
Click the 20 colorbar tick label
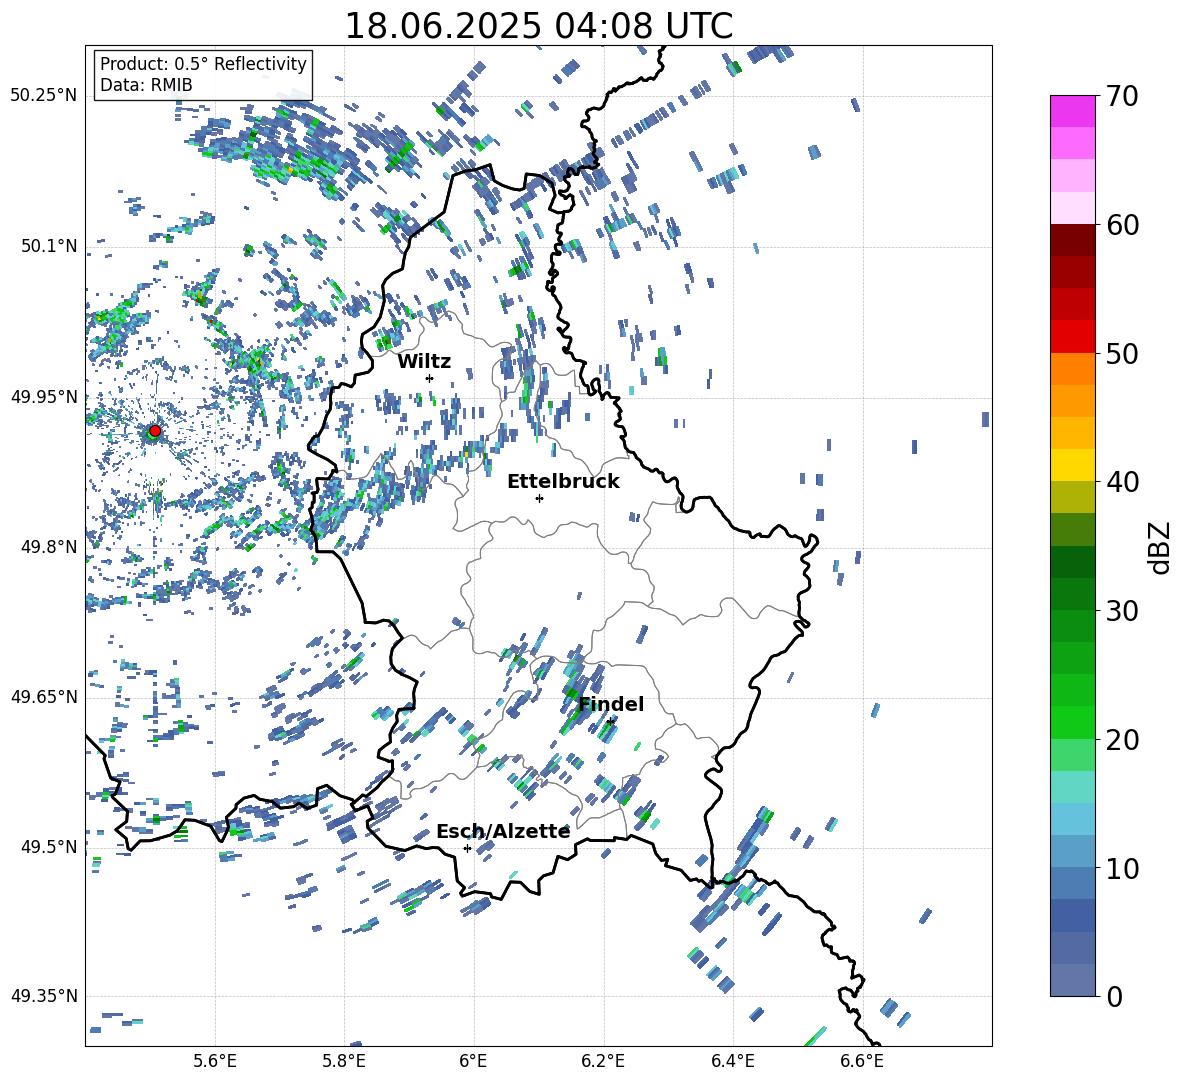1121,740
